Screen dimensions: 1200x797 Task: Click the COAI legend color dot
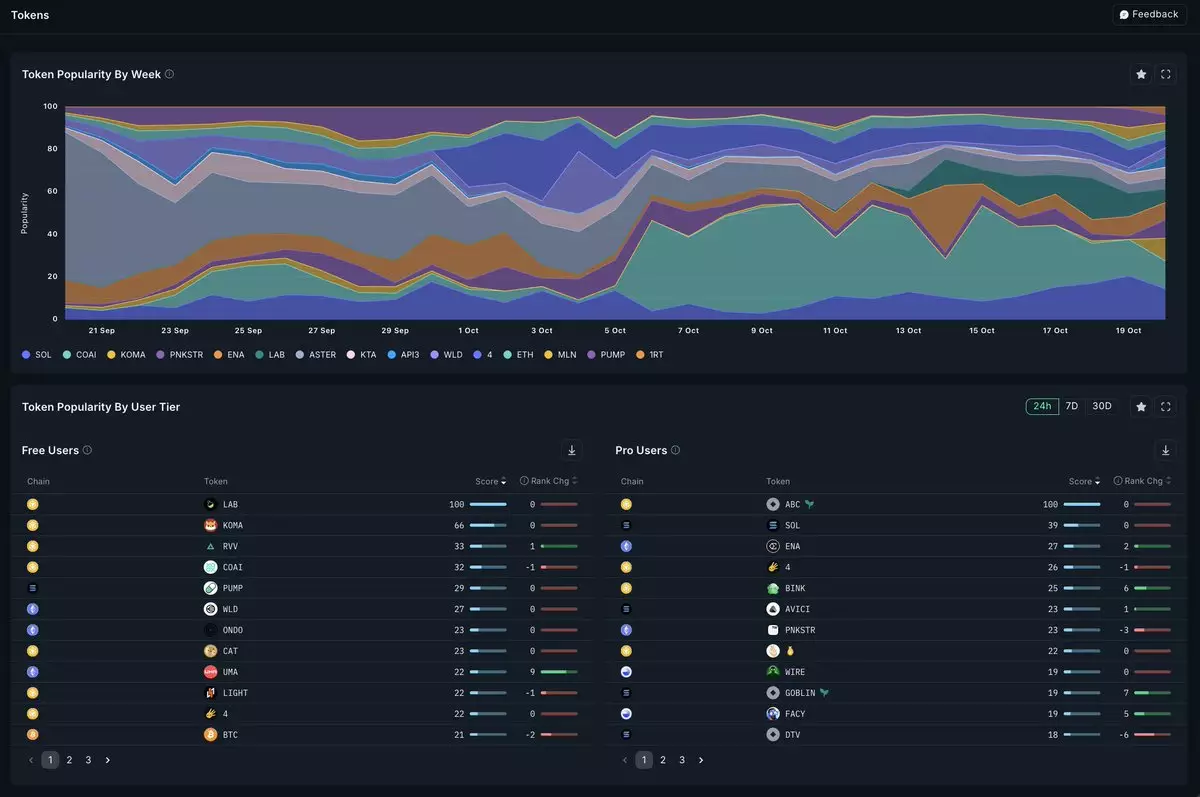[x=66, y=355]
